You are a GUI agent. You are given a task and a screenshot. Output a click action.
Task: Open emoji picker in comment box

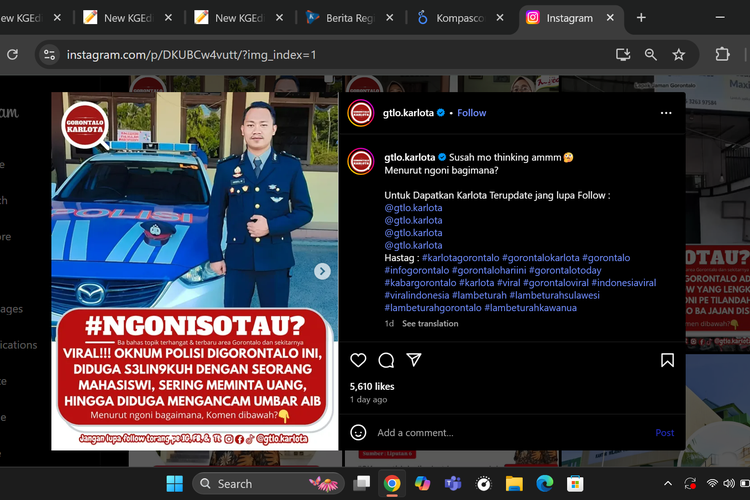(x=358, y=433)
